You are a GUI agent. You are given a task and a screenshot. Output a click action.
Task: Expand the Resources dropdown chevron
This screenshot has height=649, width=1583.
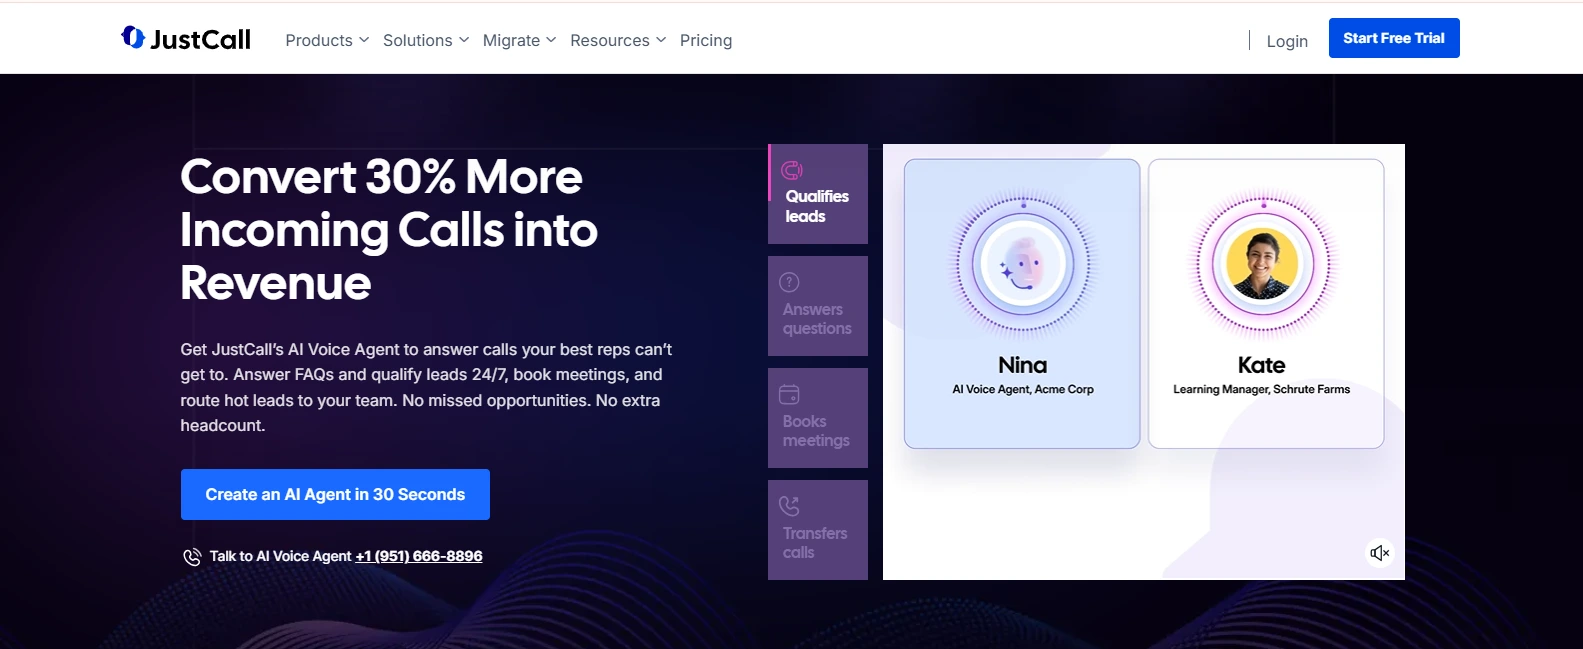(661, 40)
